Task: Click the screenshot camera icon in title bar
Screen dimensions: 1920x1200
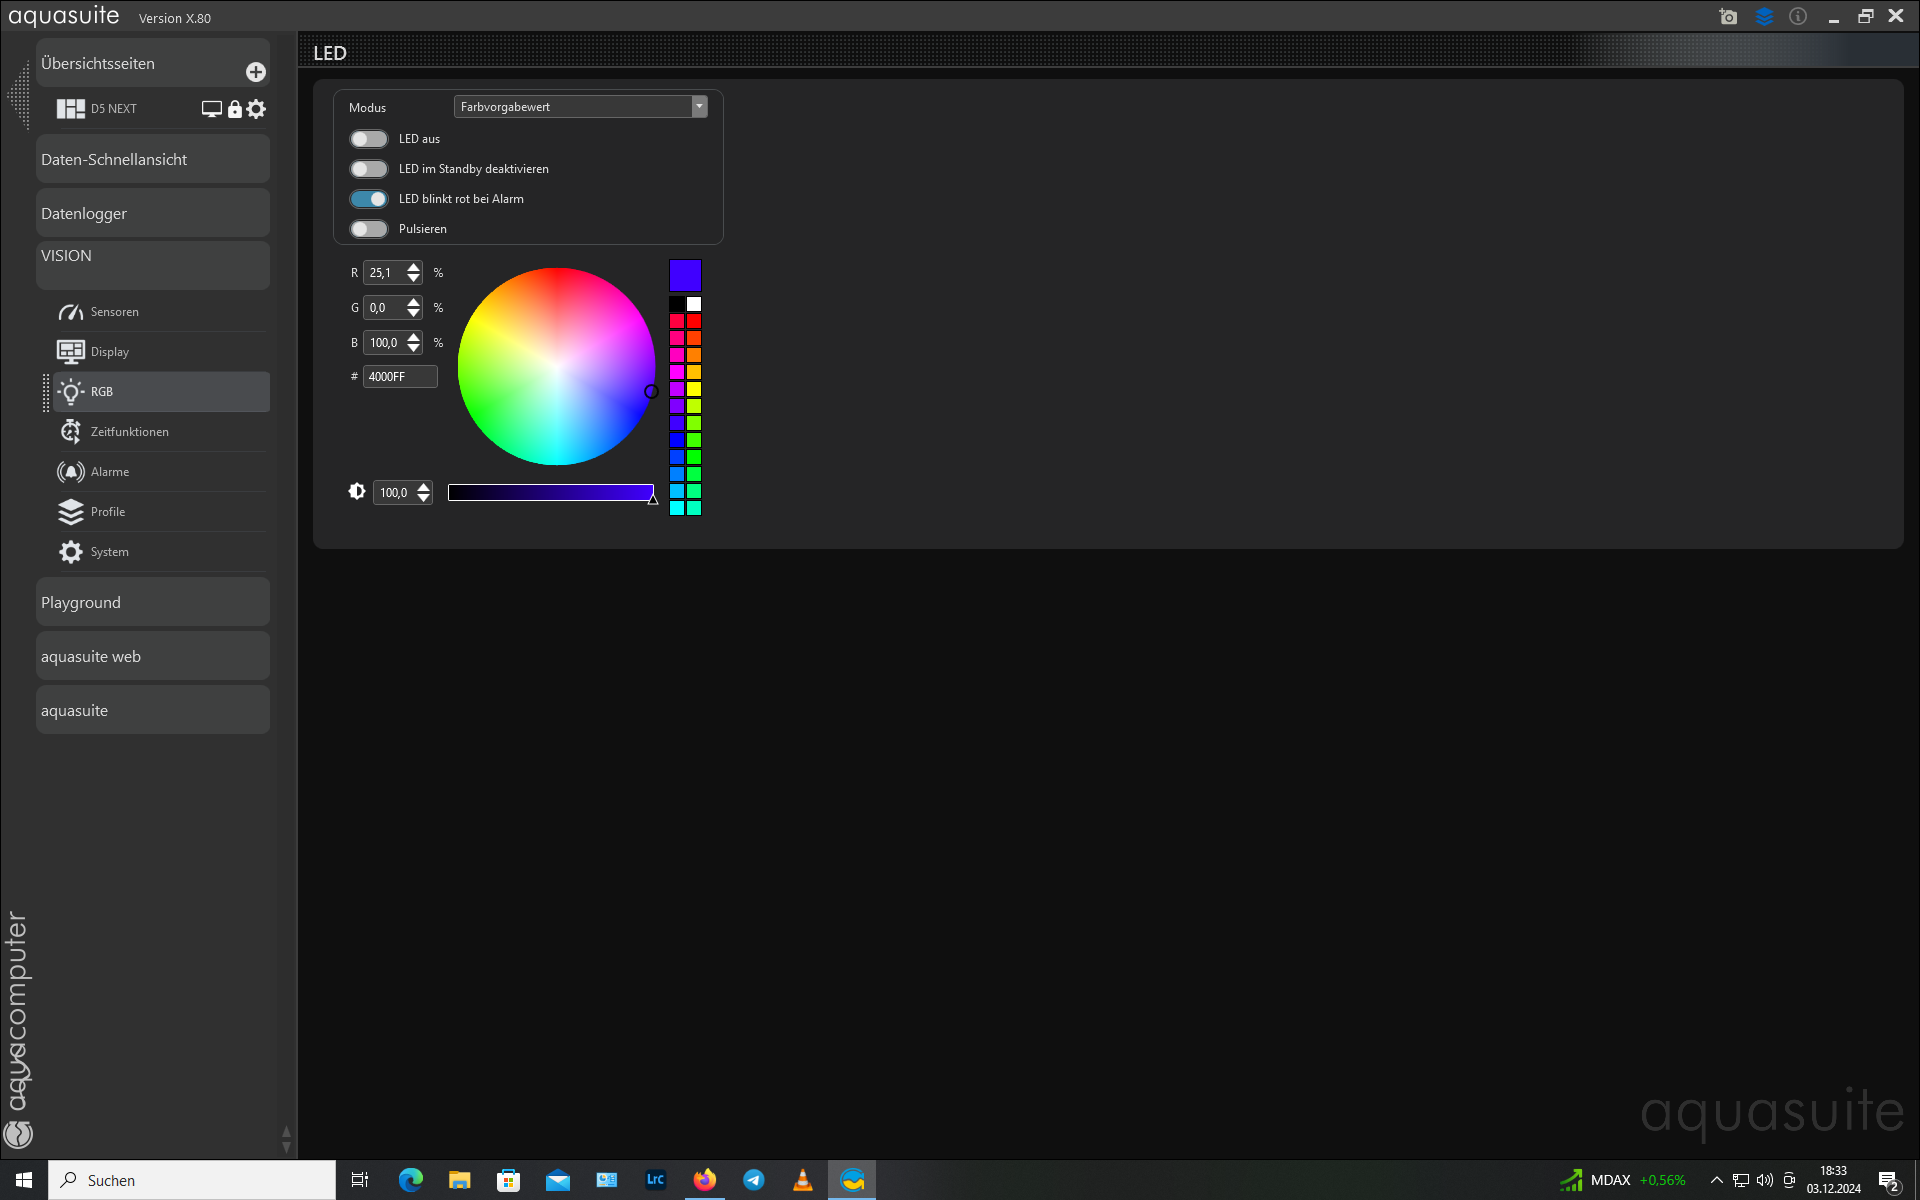Action: (x=1728, y=16)
